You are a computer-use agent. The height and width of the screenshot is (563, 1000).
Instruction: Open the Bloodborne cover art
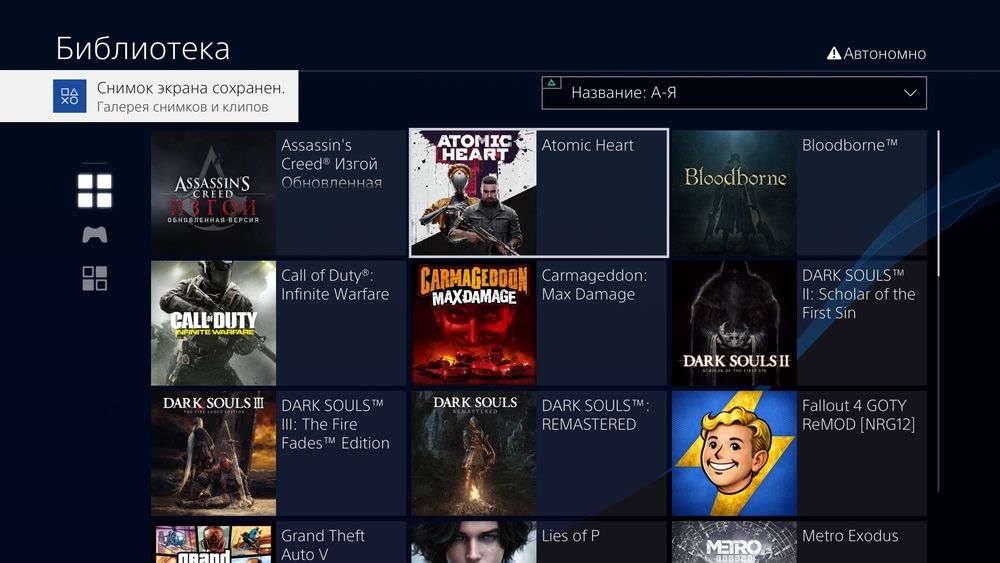pos(734,193)
